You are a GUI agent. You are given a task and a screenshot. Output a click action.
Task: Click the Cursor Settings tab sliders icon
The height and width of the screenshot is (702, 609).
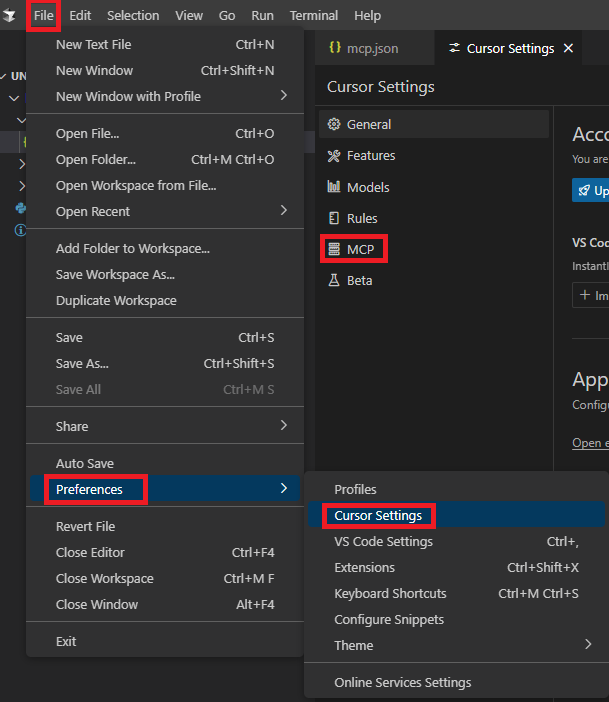(x=455, y=48)
